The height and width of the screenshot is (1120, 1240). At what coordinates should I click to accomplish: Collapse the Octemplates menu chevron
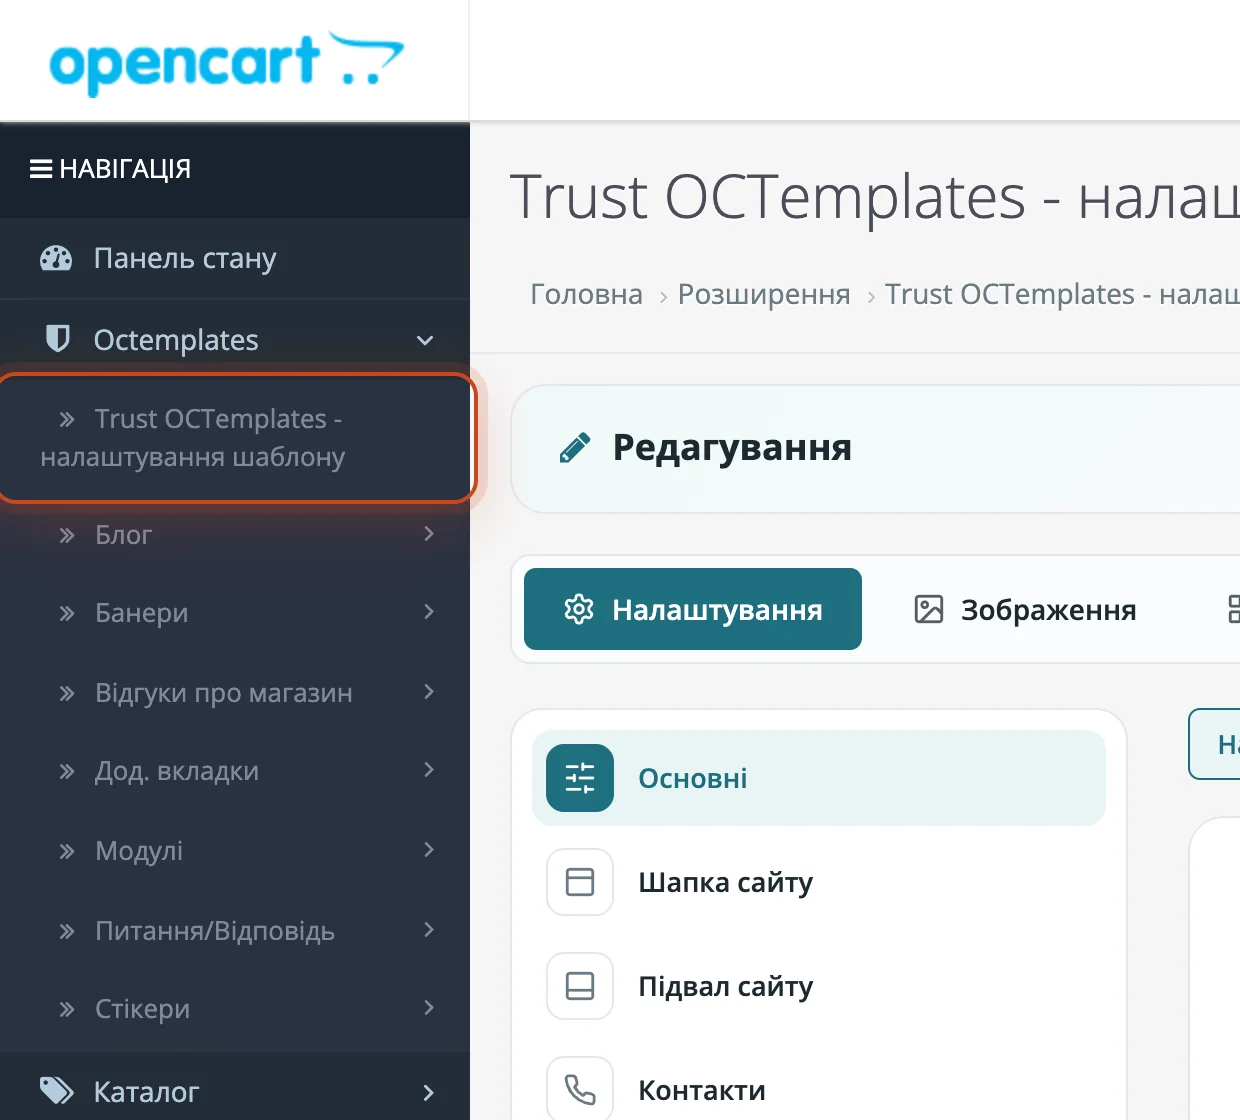(x=425, y=341)
